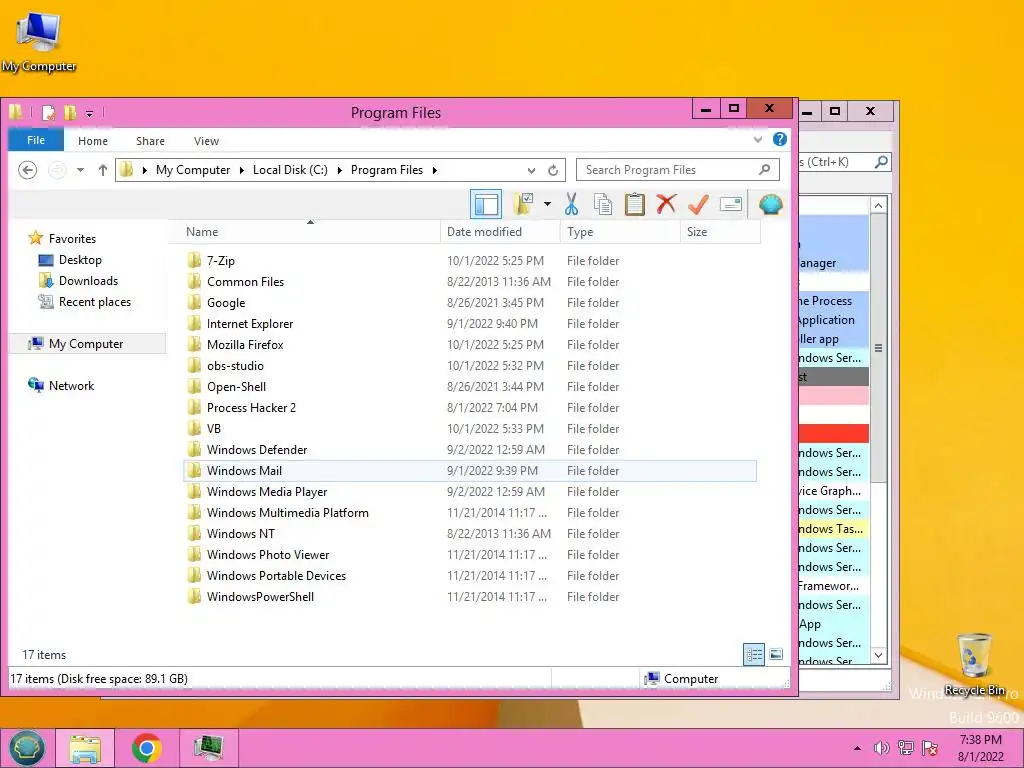Expand arrow after Local Disk (C:) breadcrumb
Image resolution: width=1024 pixels, height=768 pixels.
coord(340,170)
